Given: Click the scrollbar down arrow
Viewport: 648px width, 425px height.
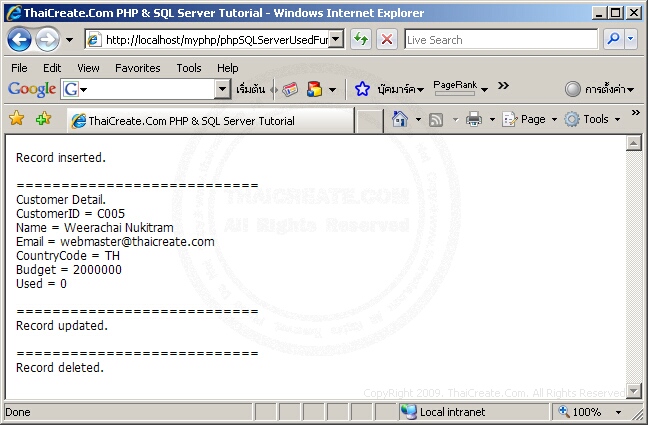Looking at the screenshot, I should [634, 391].
